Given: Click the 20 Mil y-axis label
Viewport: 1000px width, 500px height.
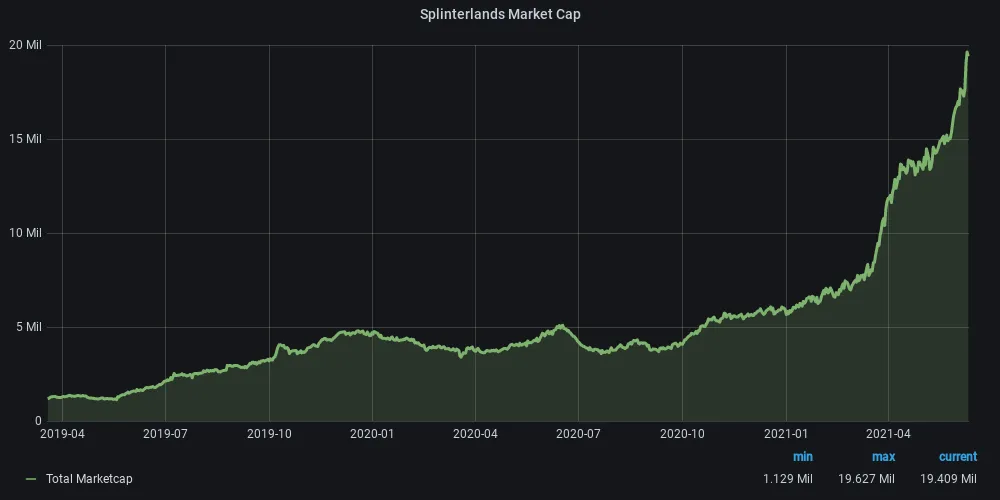Looking at the screenshot, I should pyautogui.click(x=26, y=45).
